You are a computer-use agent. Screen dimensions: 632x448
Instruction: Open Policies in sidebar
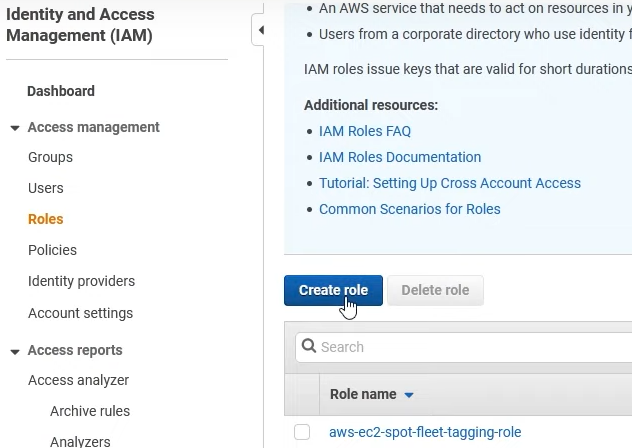[x=52, y=250]
